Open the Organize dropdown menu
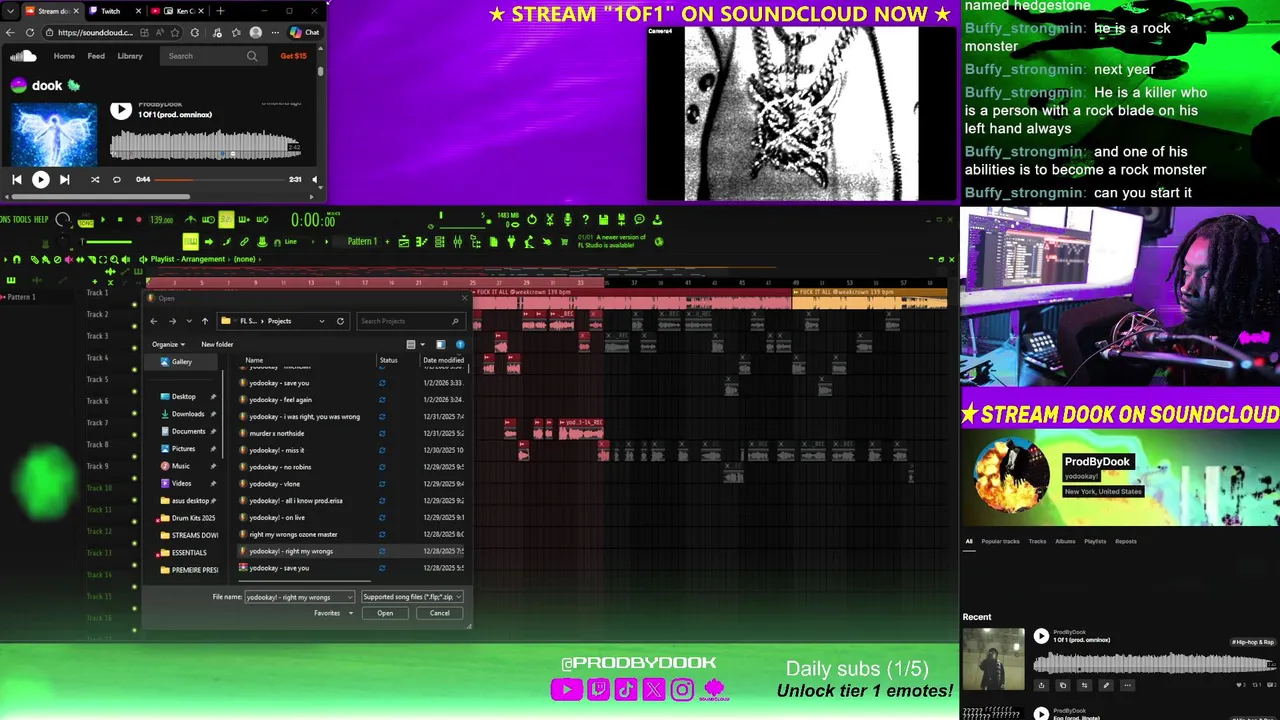 pyautogui.click(x=168, y=344)
